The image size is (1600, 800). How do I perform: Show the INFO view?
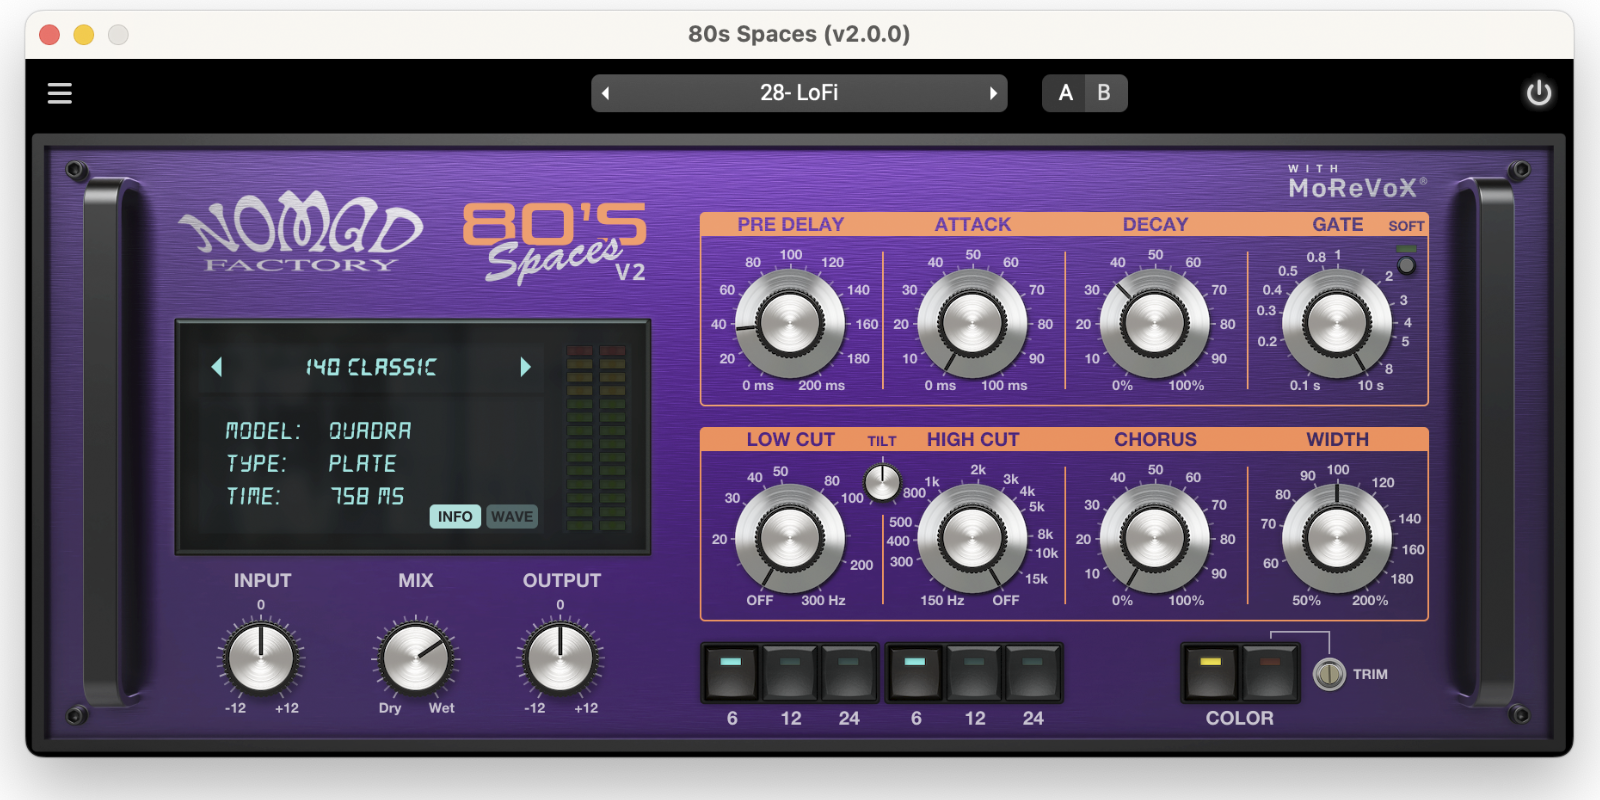[455, 516]
